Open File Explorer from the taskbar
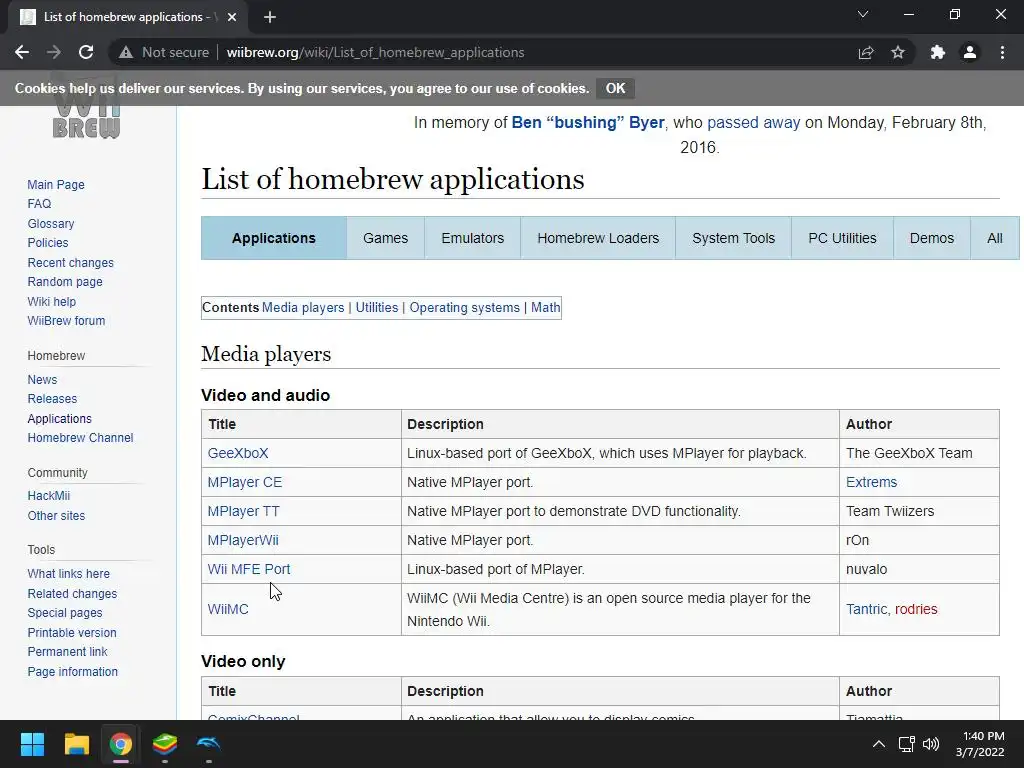 76,744
